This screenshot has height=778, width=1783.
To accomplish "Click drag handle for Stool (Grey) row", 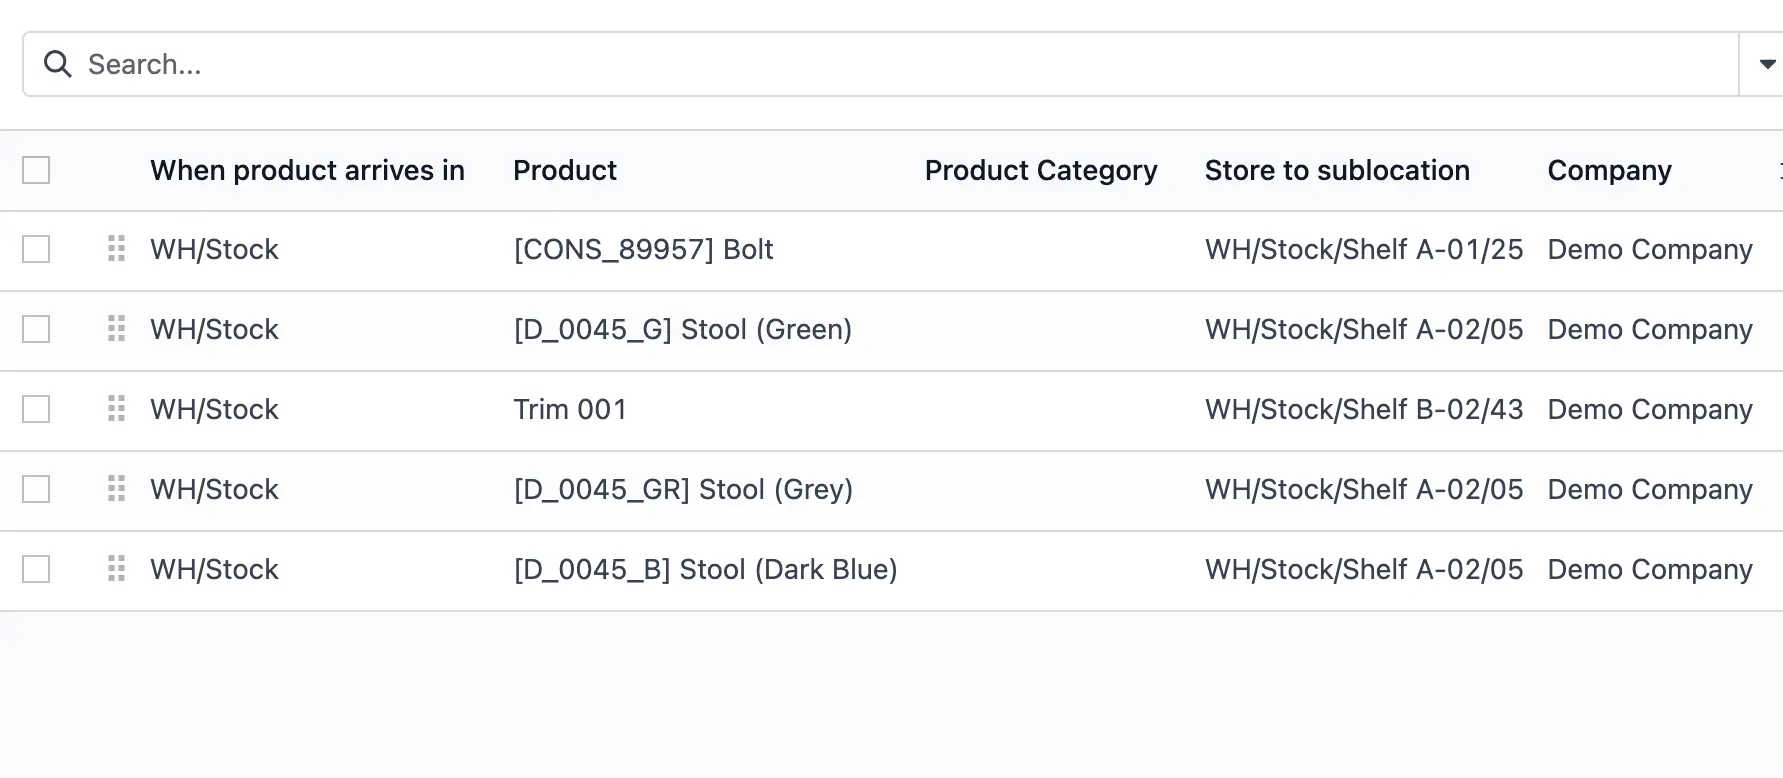I will point(116,488).
